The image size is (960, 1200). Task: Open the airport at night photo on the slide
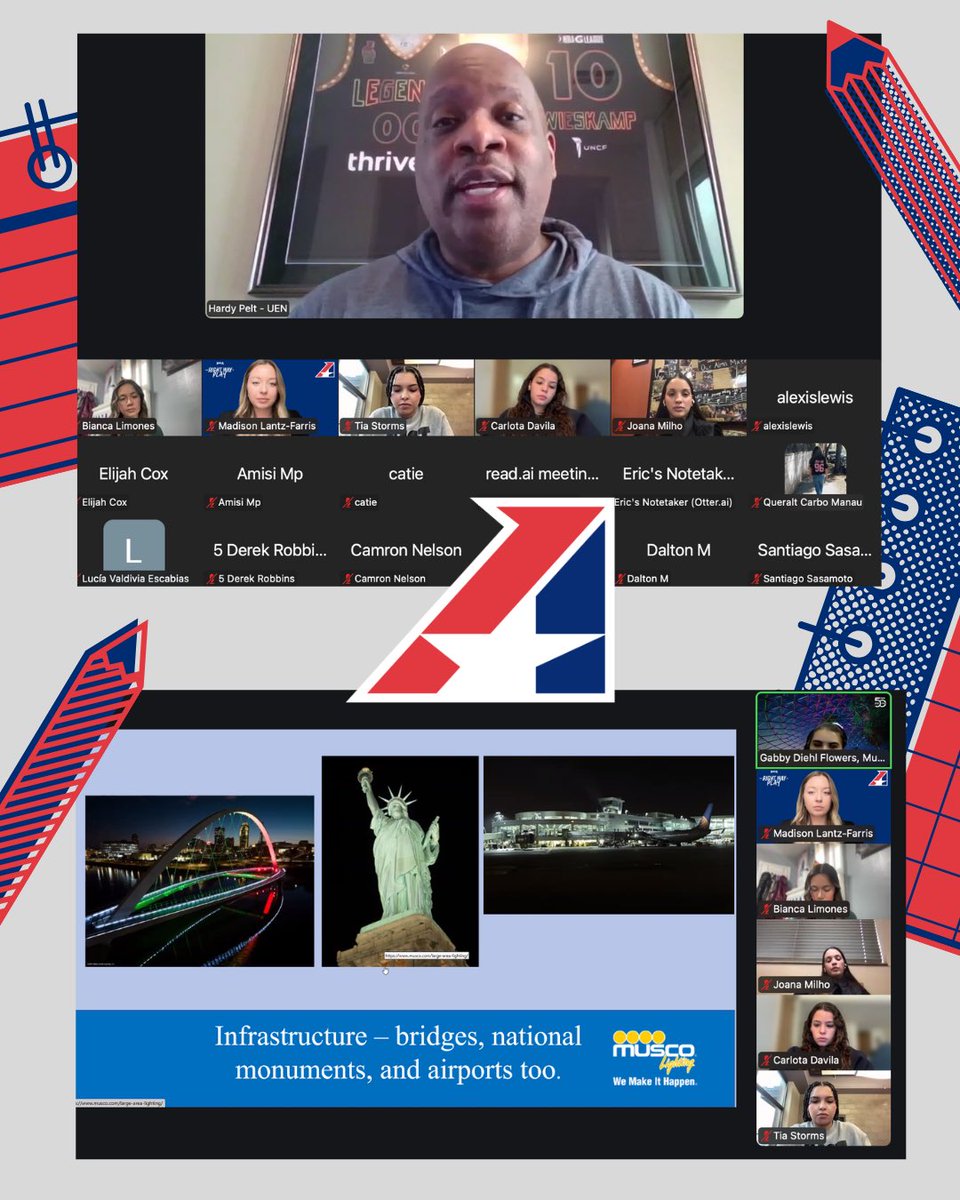(x=609, y=835)
